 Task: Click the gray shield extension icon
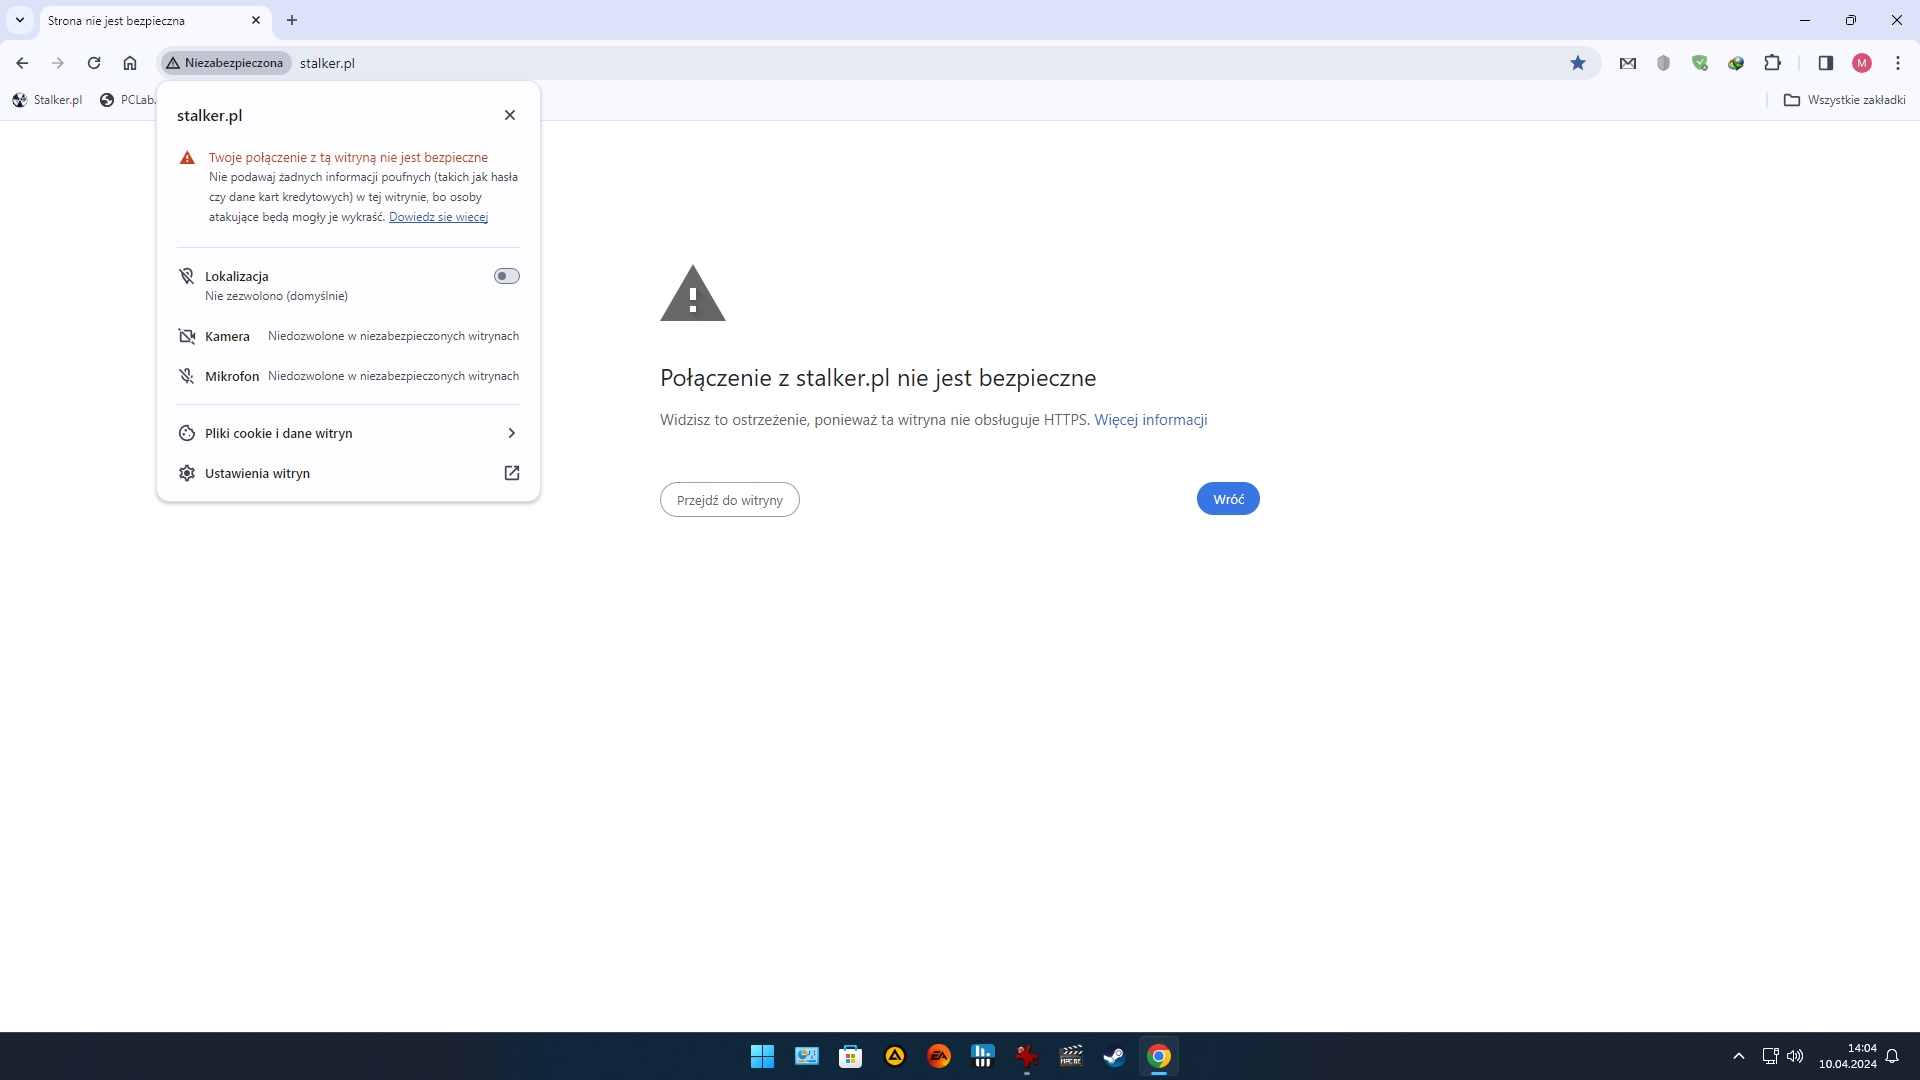(x=1664, y=63)
